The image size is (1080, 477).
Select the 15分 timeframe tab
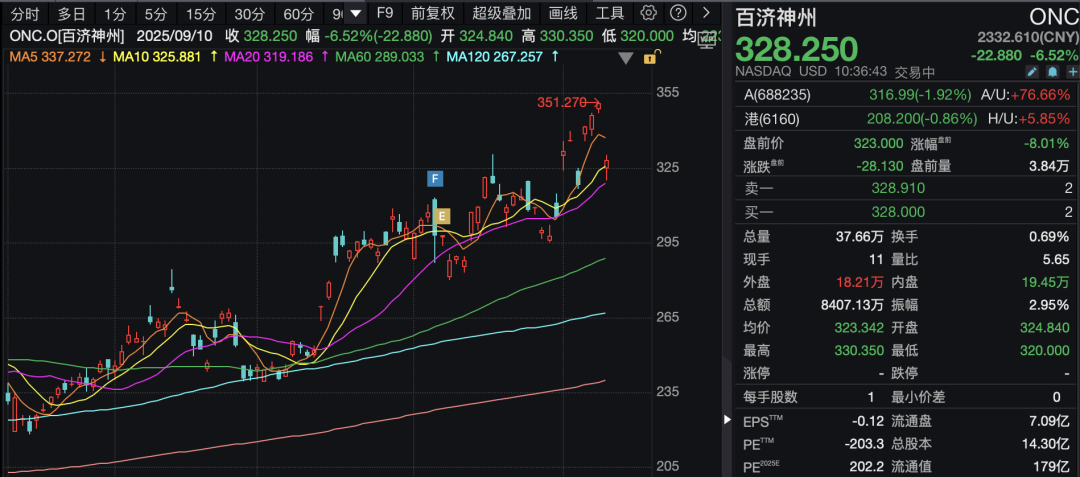click(200, 13)
